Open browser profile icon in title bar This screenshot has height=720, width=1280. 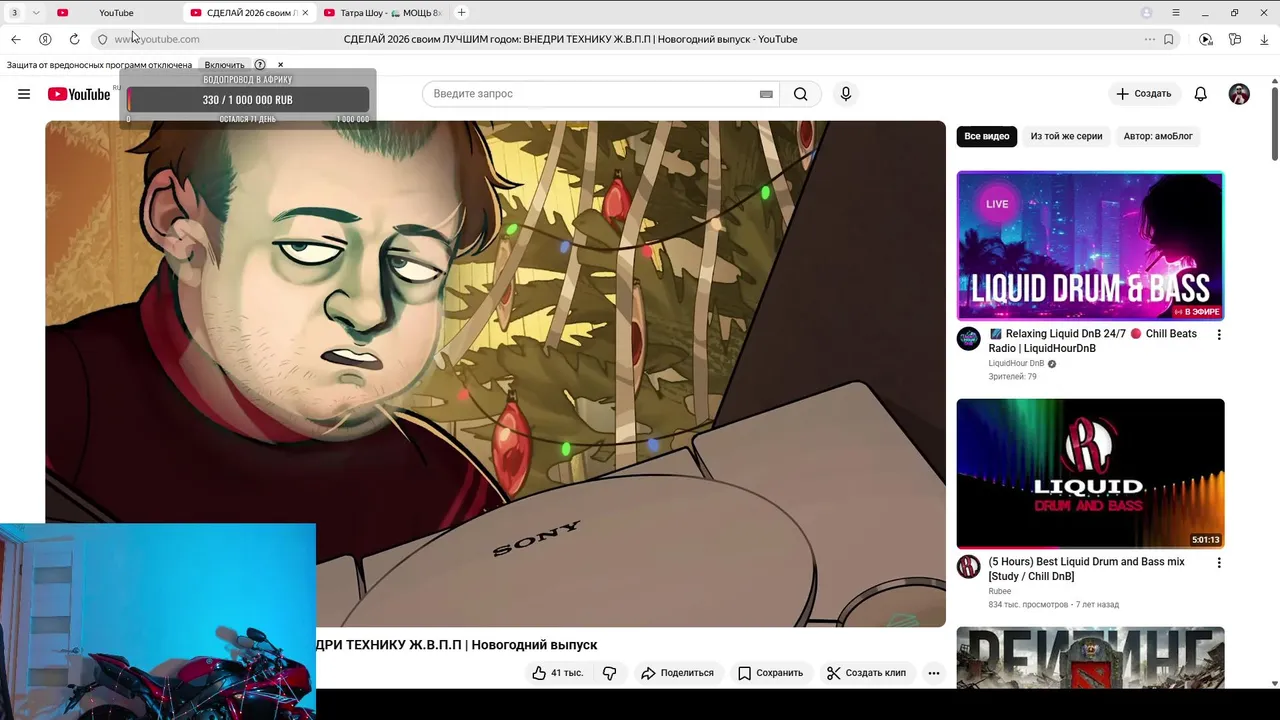tap(1147, 13)
